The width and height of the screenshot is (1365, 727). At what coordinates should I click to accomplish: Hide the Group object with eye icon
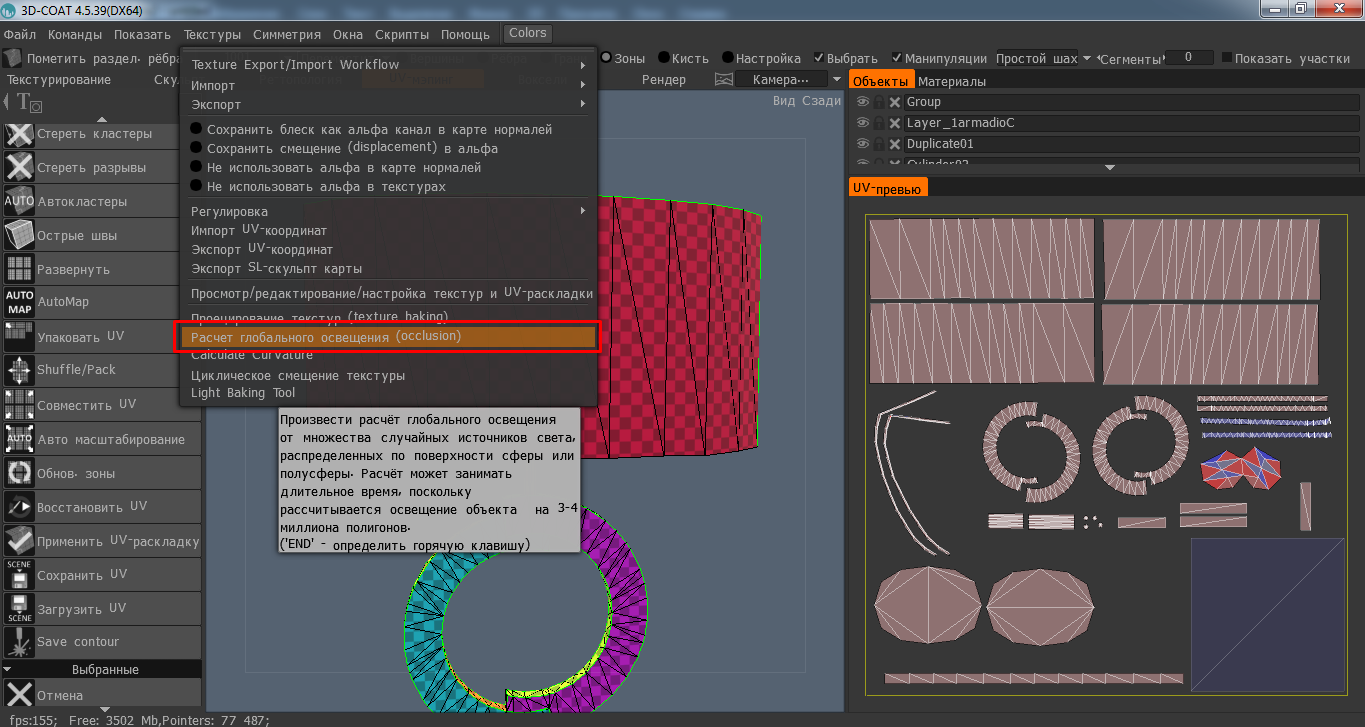point(862,102)
